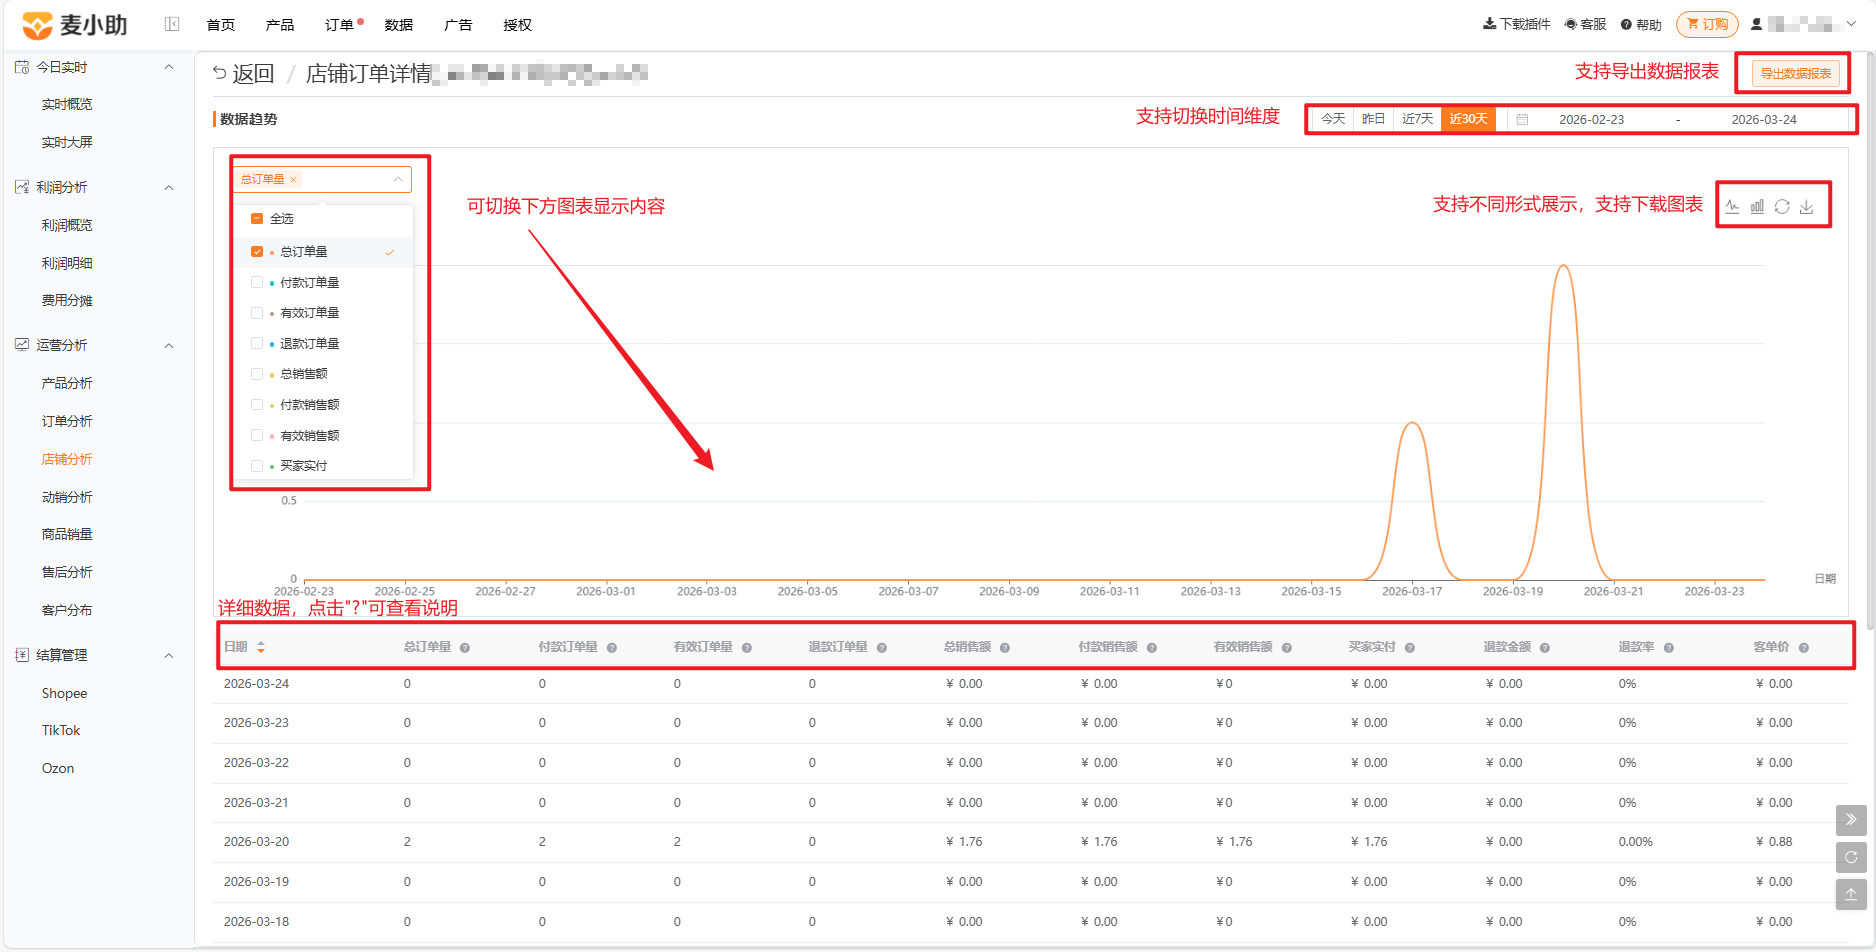Click the help icon beside 退款率 column
1876x952 pixels.
[1669, 648]
